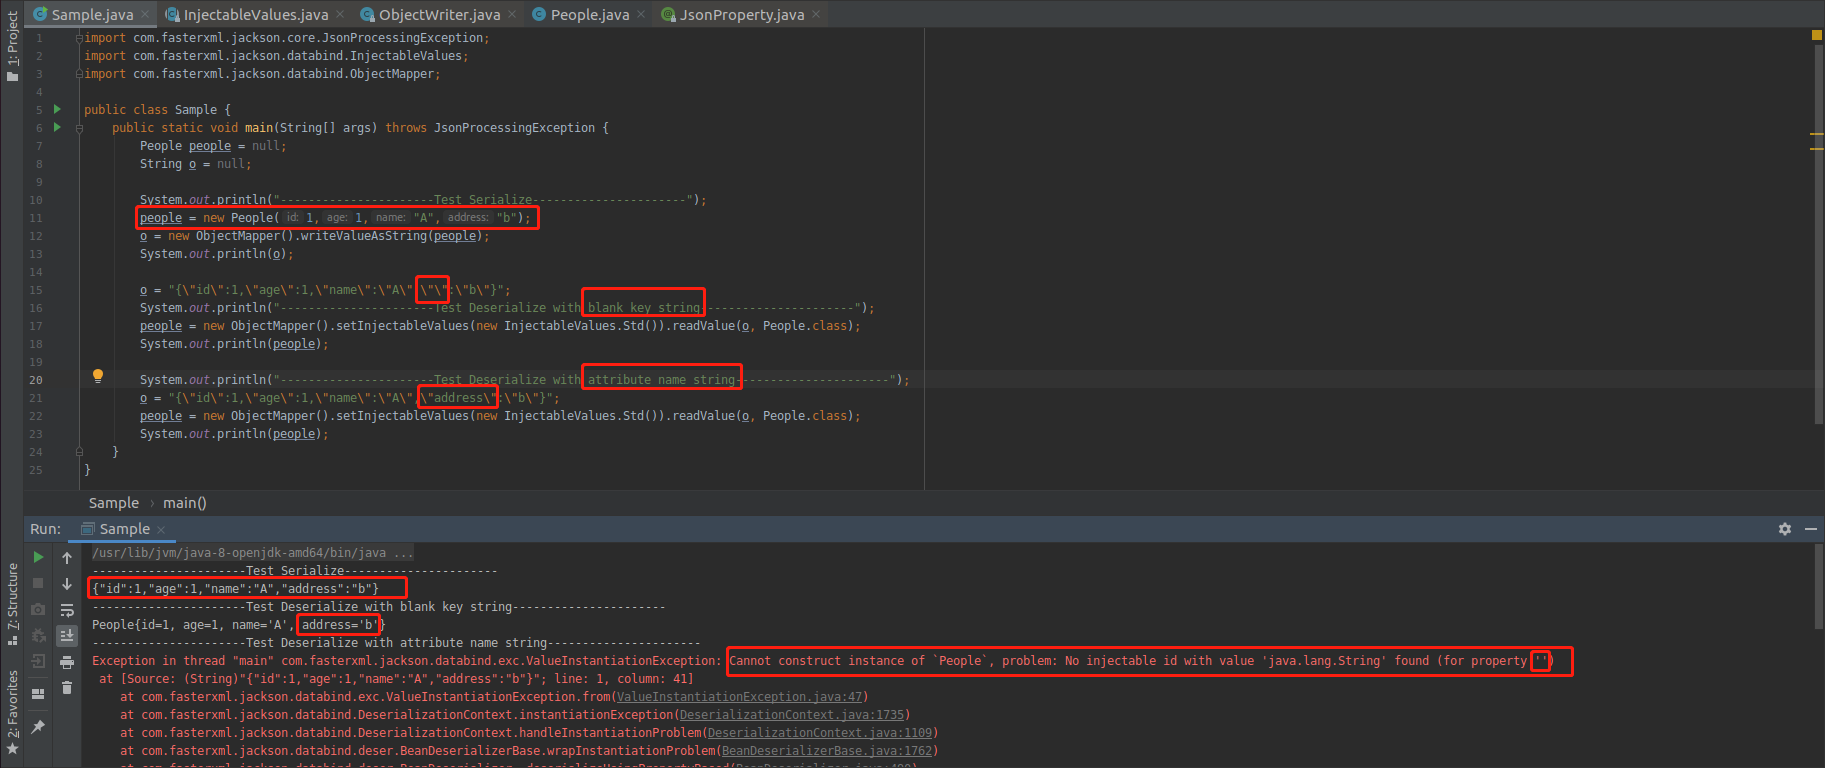Screen dimensions: 1825x768
Task: Click the Stop process square icon
Action: [38, 583]
